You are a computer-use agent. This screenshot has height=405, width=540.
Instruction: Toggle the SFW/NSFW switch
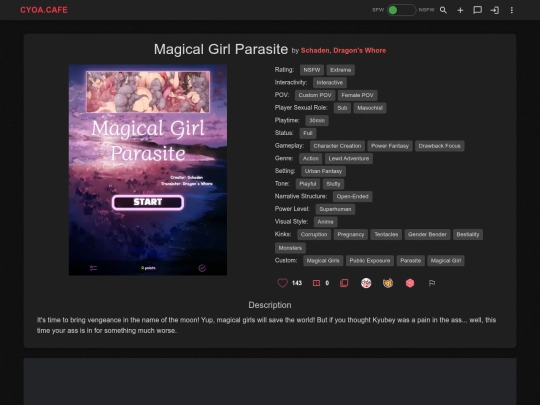pyautogui.click(x=401, y=10)
